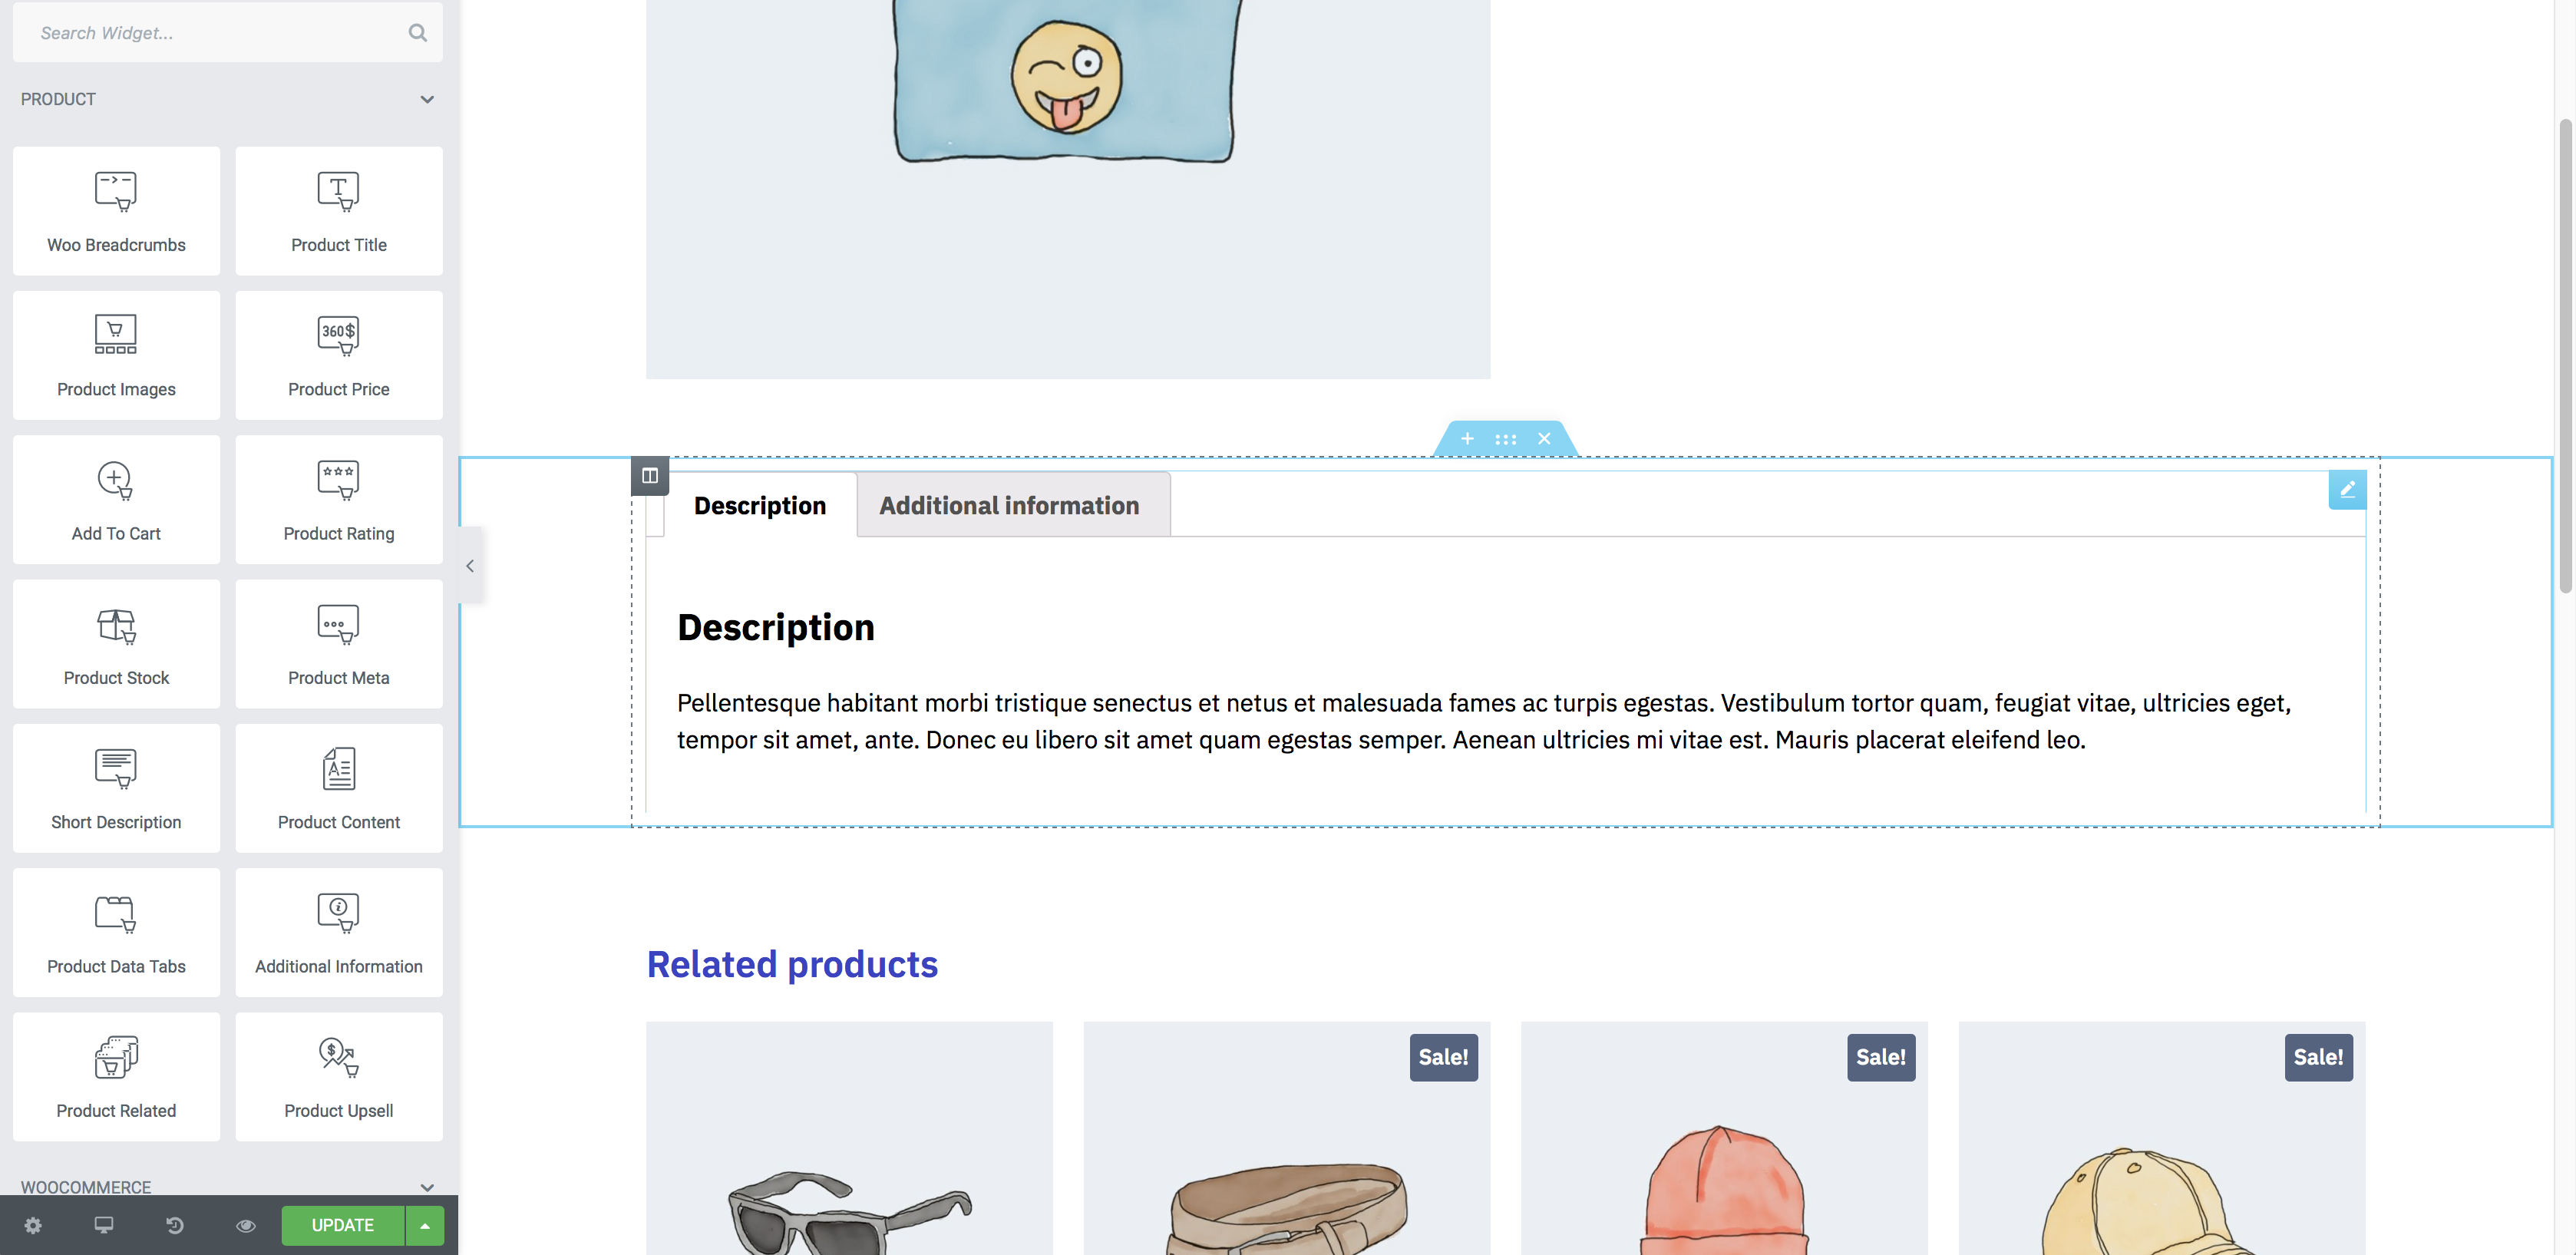Select the Product Title widget
2576x1255 pixels.
tap(339, 211)
